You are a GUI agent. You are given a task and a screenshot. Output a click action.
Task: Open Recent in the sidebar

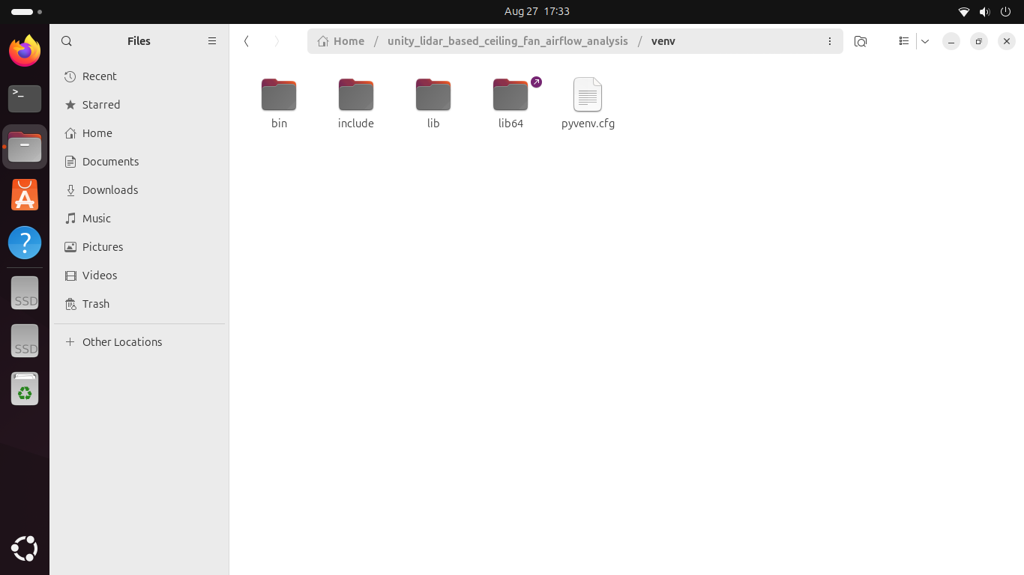(x=139, y=76)
